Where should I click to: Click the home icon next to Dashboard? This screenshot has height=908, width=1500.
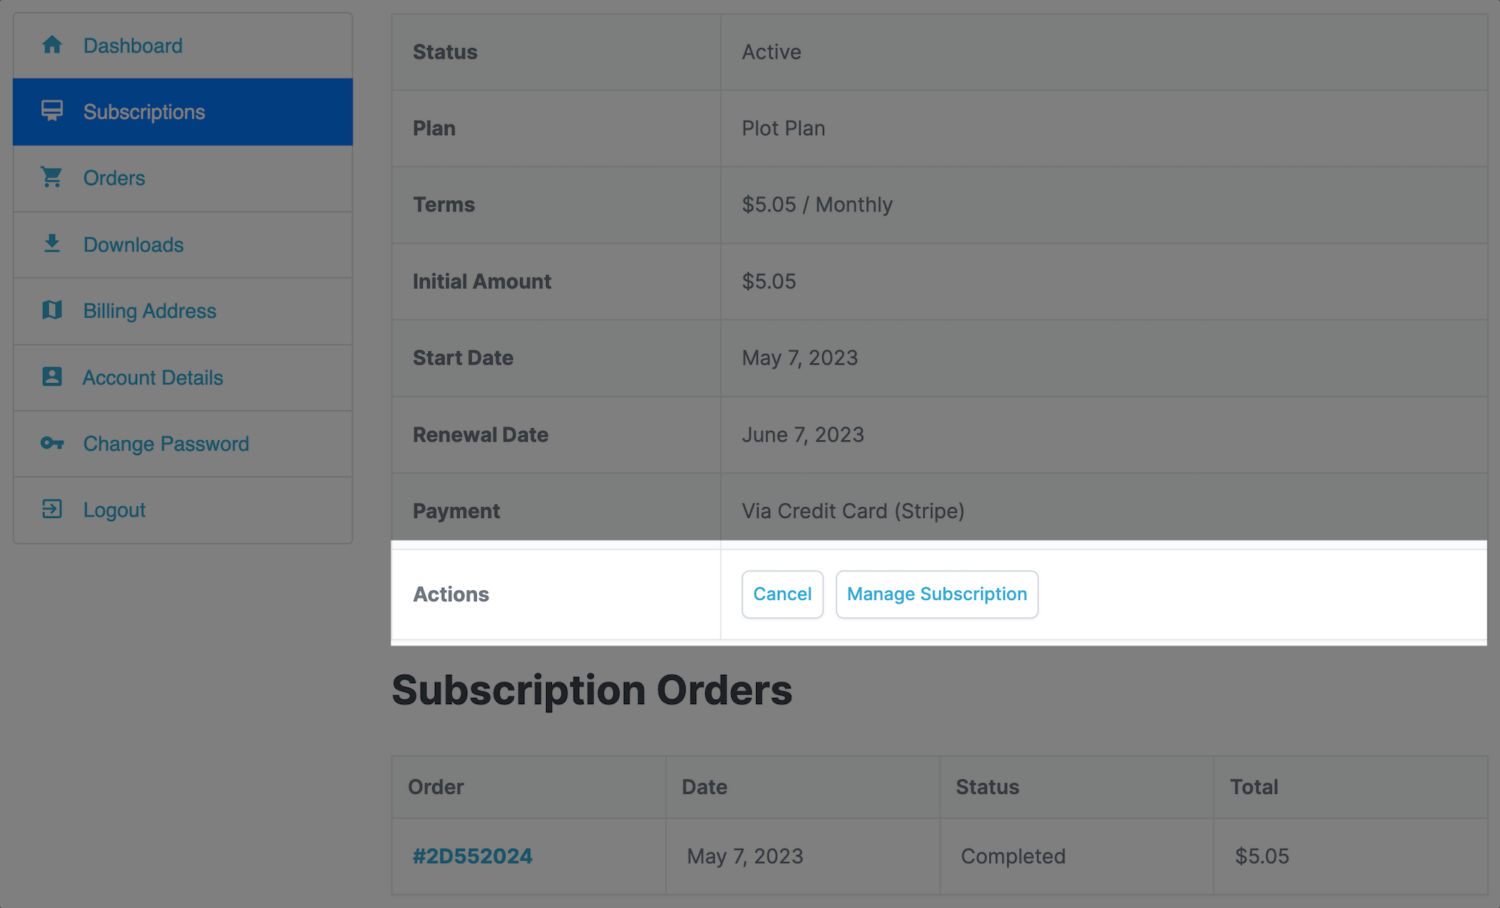[52, 45]
